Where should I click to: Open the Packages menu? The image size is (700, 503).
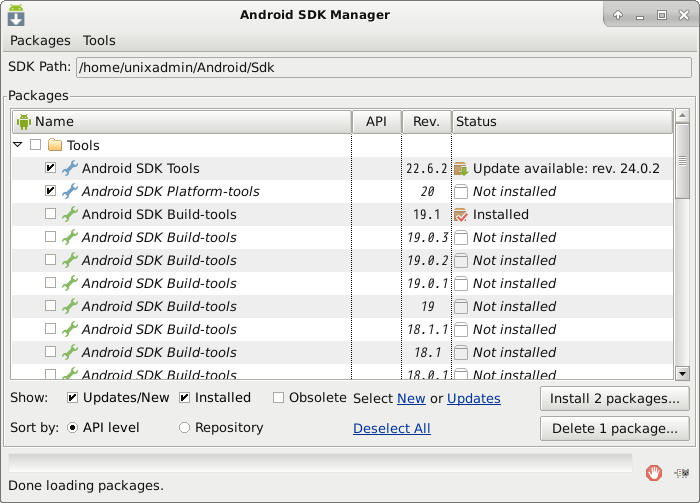pyautogui.click(x=40, y=41)
